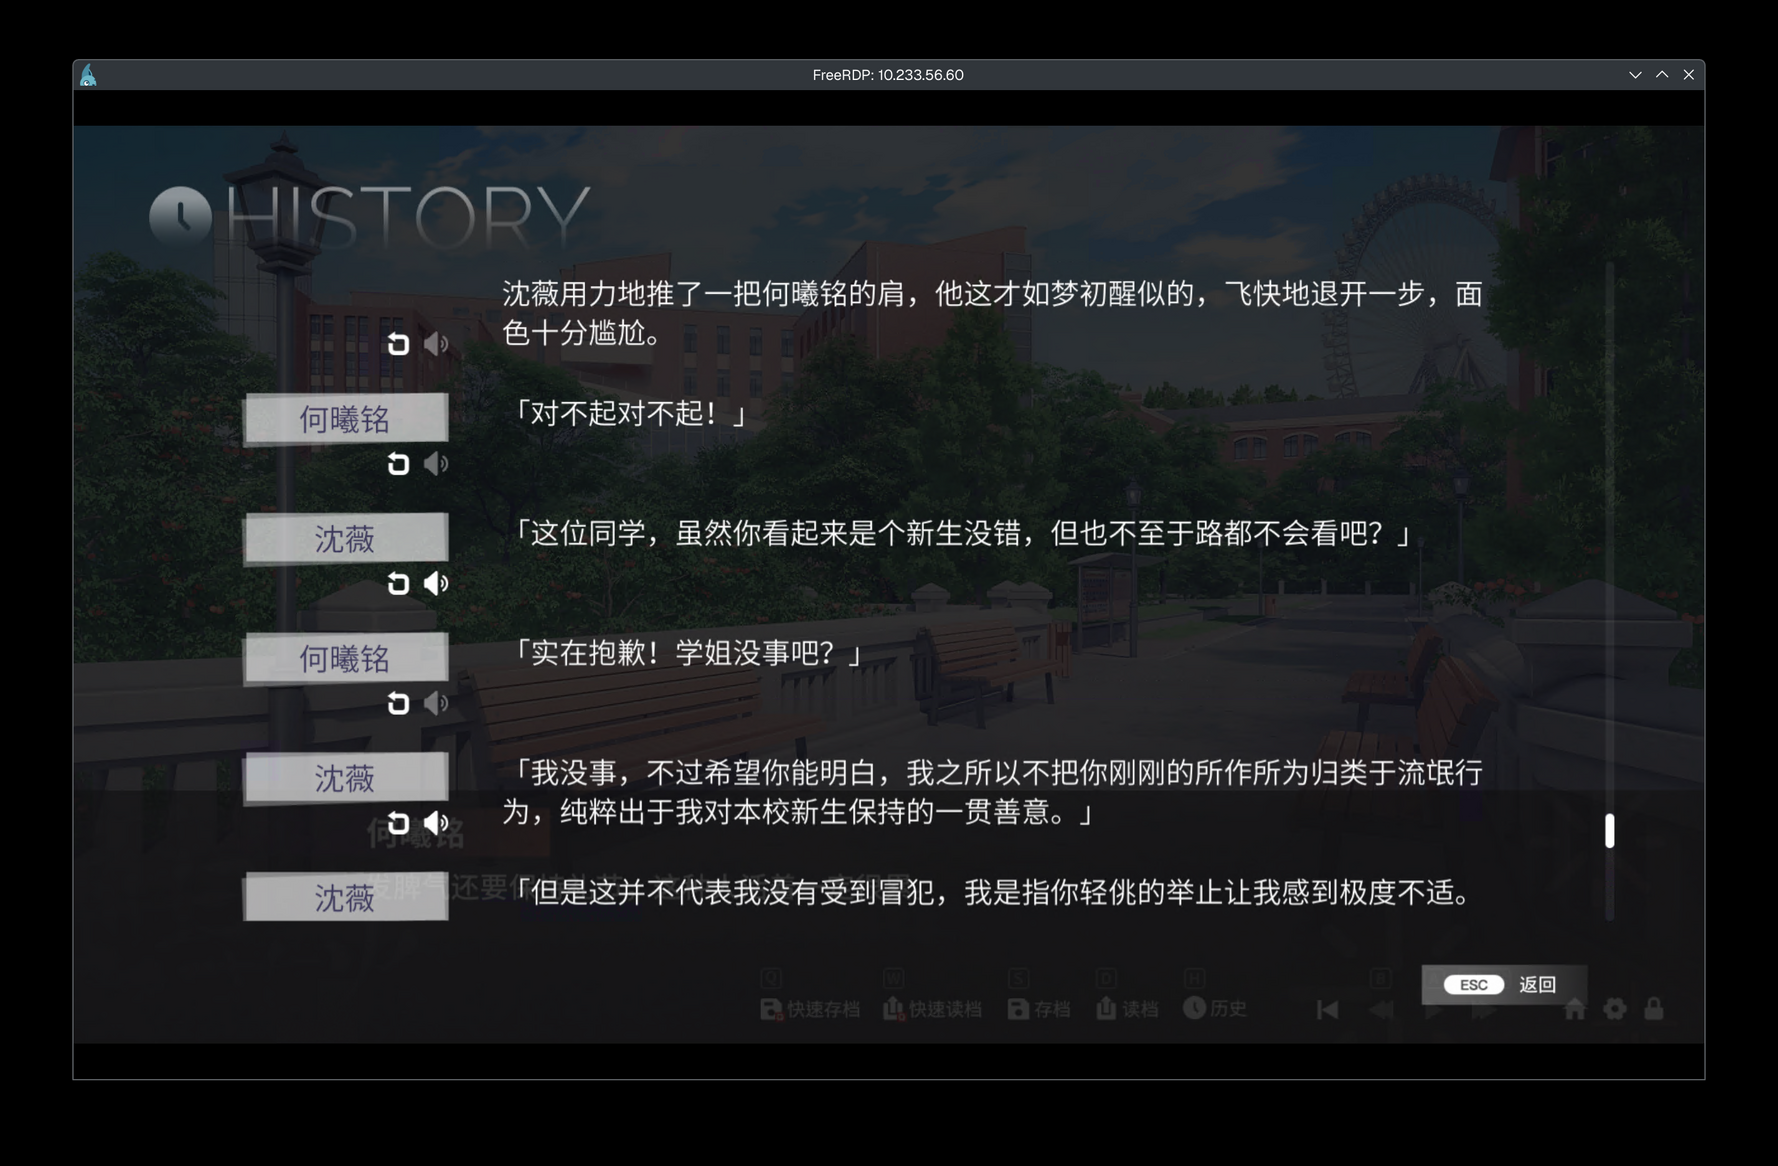Click the clock icon beside the HISTORY title
Viewport: 1778px width, 1166px height.
point(181,215)
